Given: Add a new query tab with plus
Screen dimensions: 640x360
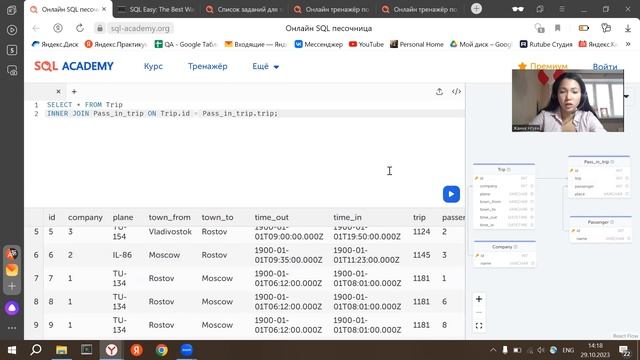Looking at the screenshot, I should click(x=74, y=91).
